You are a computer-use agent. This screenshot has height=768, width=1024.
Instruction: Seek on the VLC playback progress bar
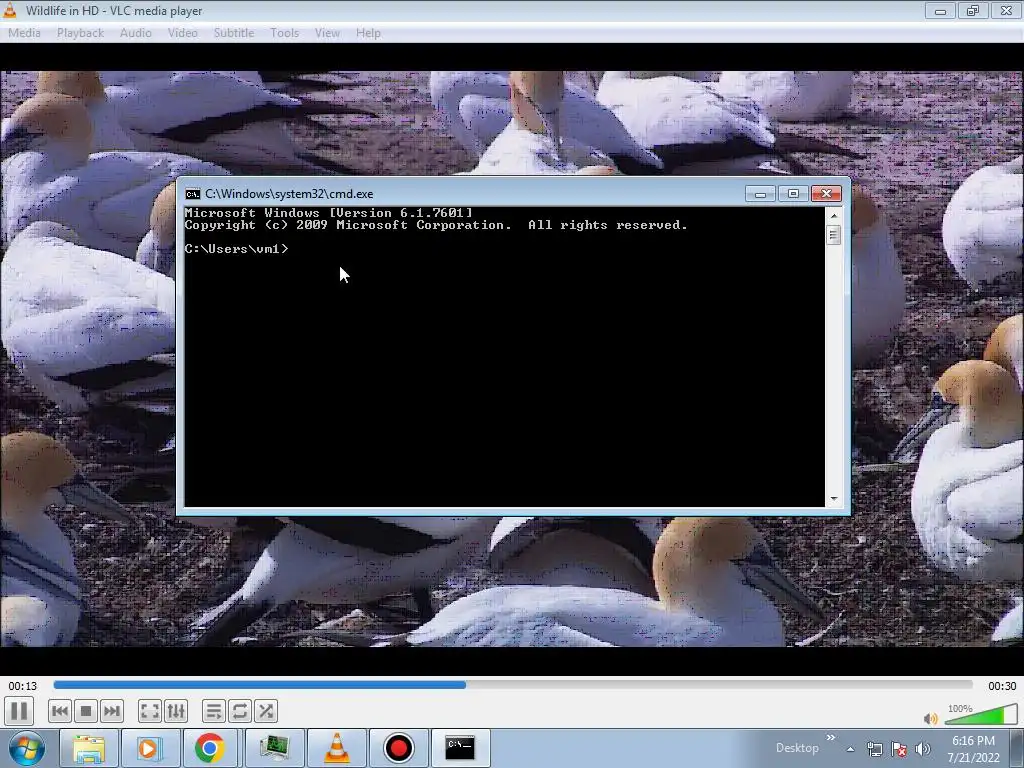pos(513,685)
